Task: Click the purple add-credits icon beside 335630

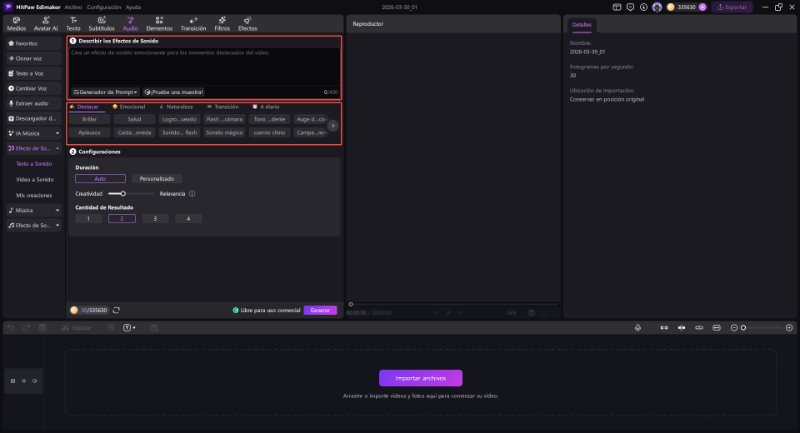Action: tap(703, 7)
